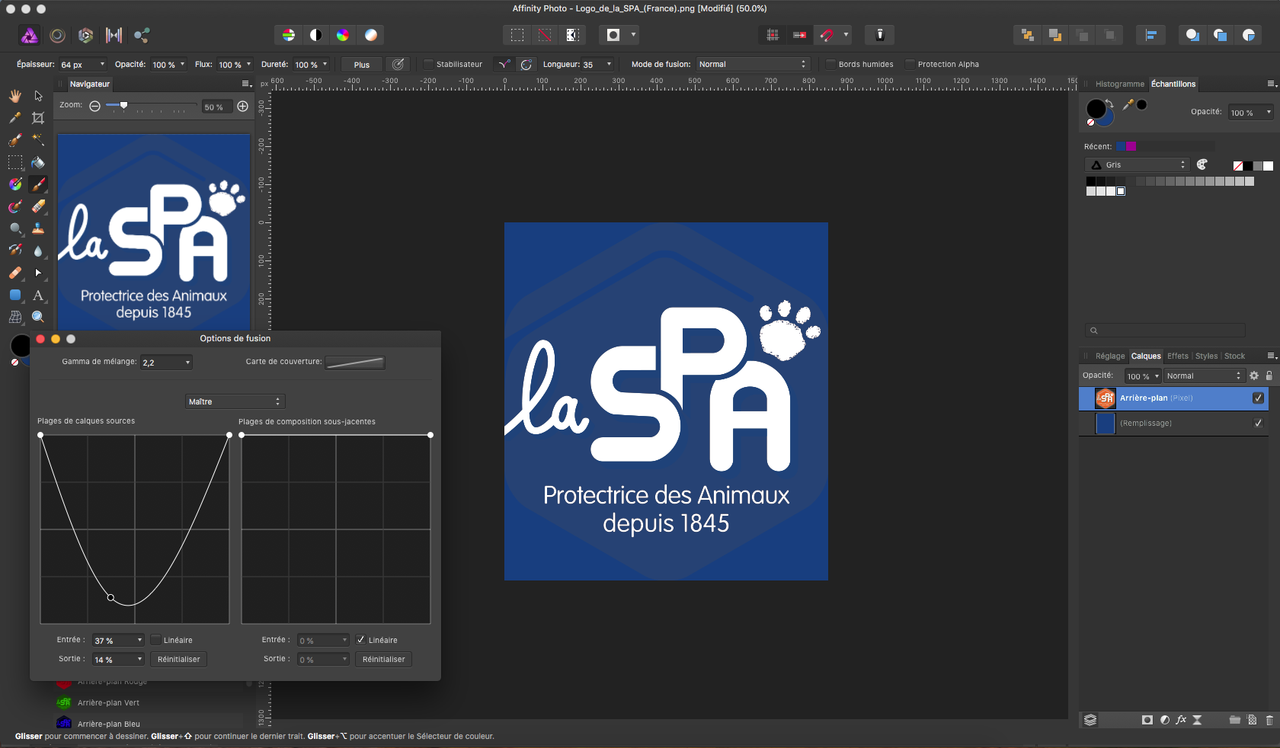
Task: Click the Invert Selection toolbar icon
Action: 573,35
